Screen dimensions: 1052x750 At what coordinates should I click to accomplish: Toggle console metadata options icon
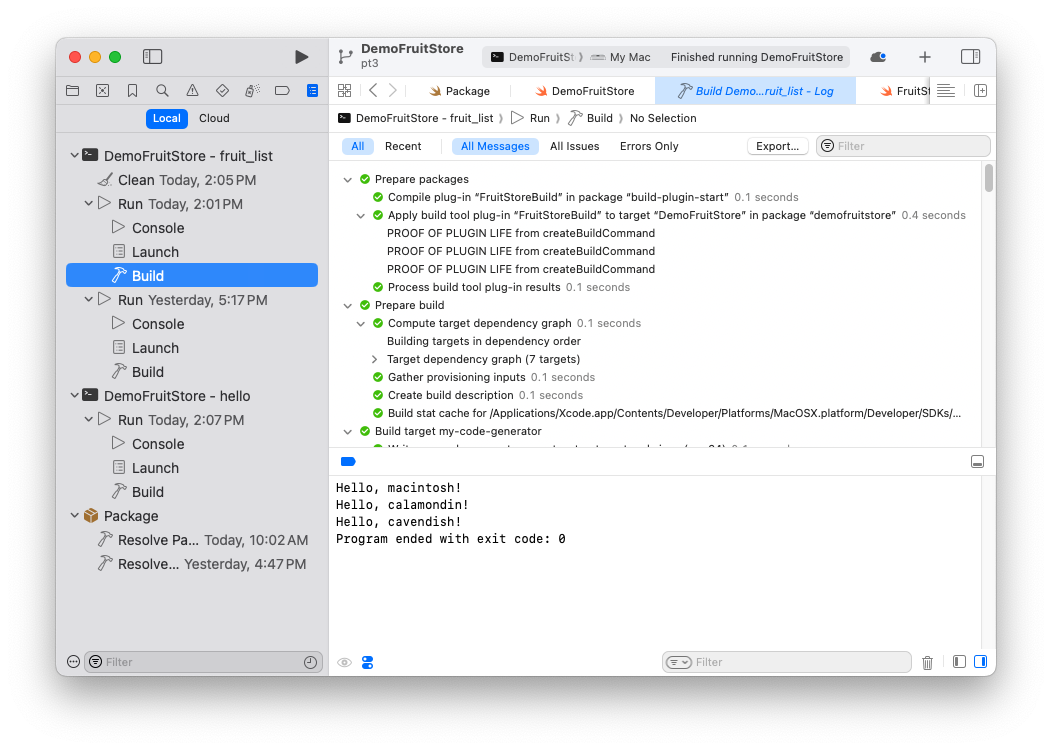pos(368,663)
